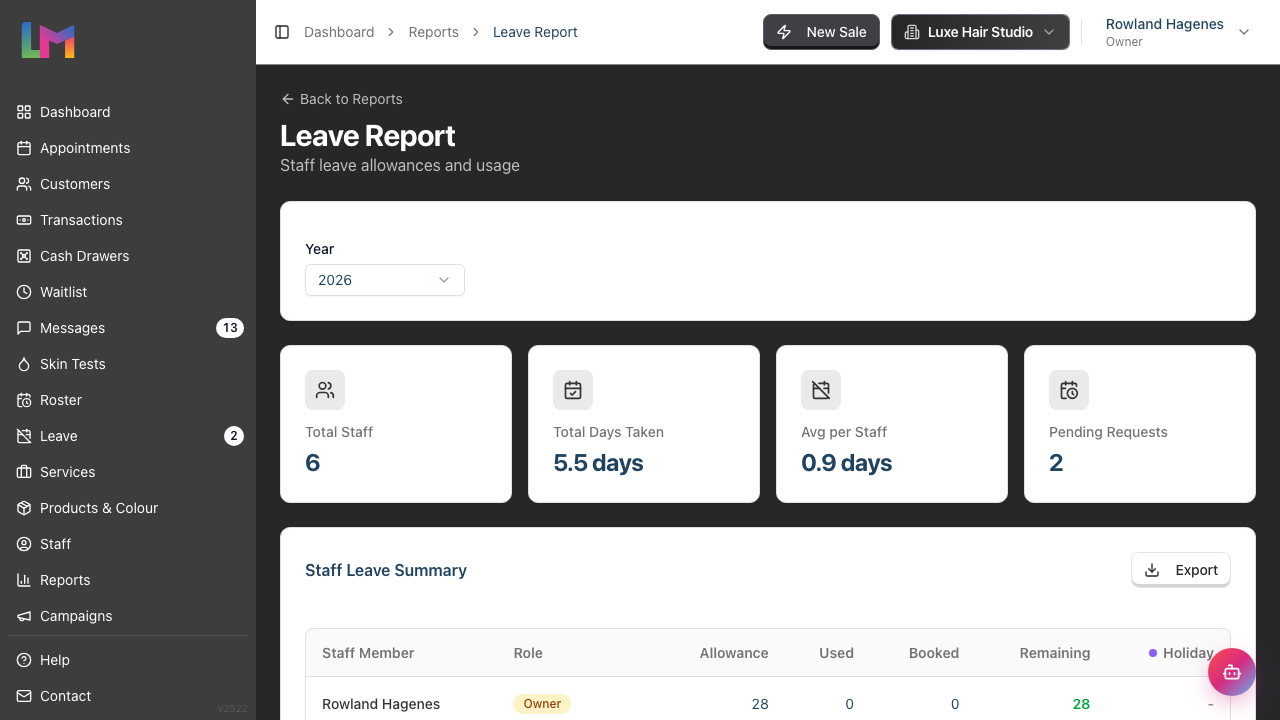The width and height of the screenshot is (1280, 720).
Task: Click the Products & Colour box icon
Action: [x=24, y=508]
